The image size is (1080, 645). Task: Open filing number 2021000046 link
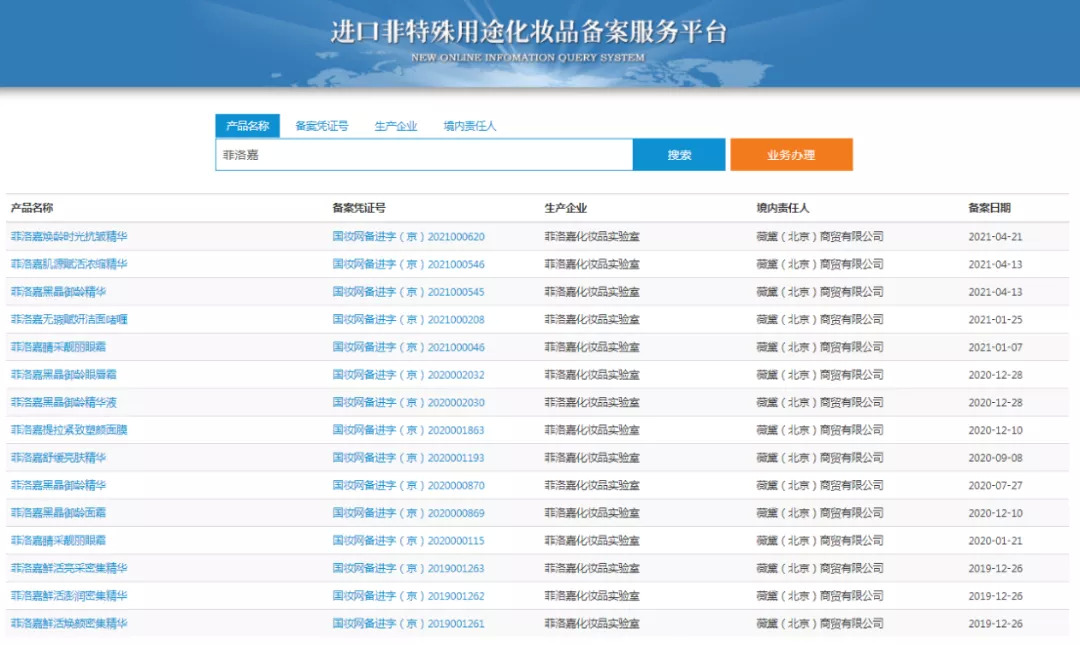point(408,347)
